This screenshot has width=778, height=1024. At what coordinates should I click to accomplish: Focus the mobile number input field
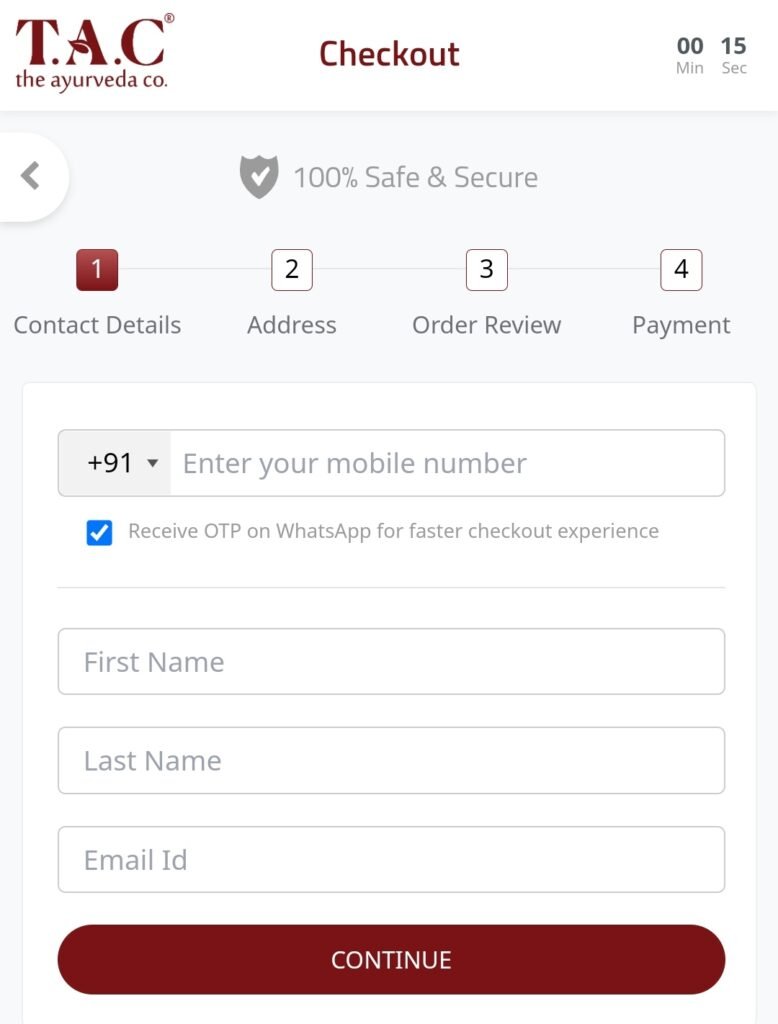[447, 463]
